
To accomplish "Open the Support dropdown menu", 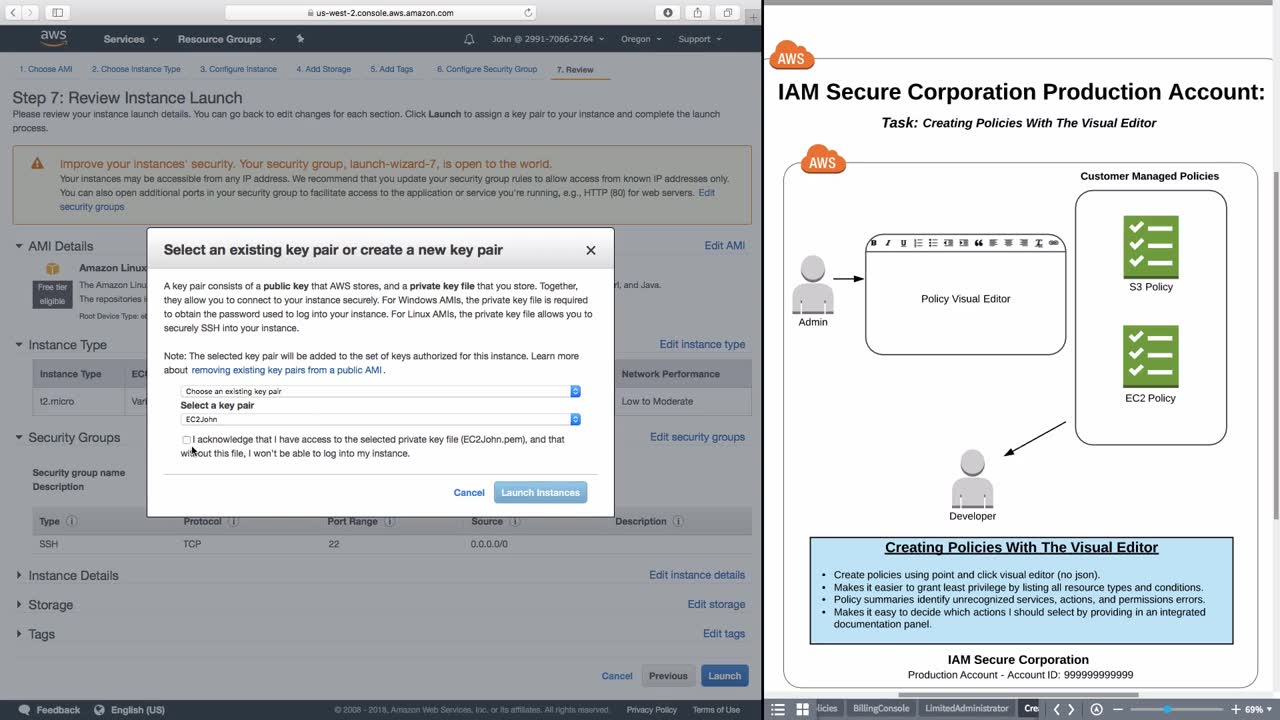I will point(700,39).
